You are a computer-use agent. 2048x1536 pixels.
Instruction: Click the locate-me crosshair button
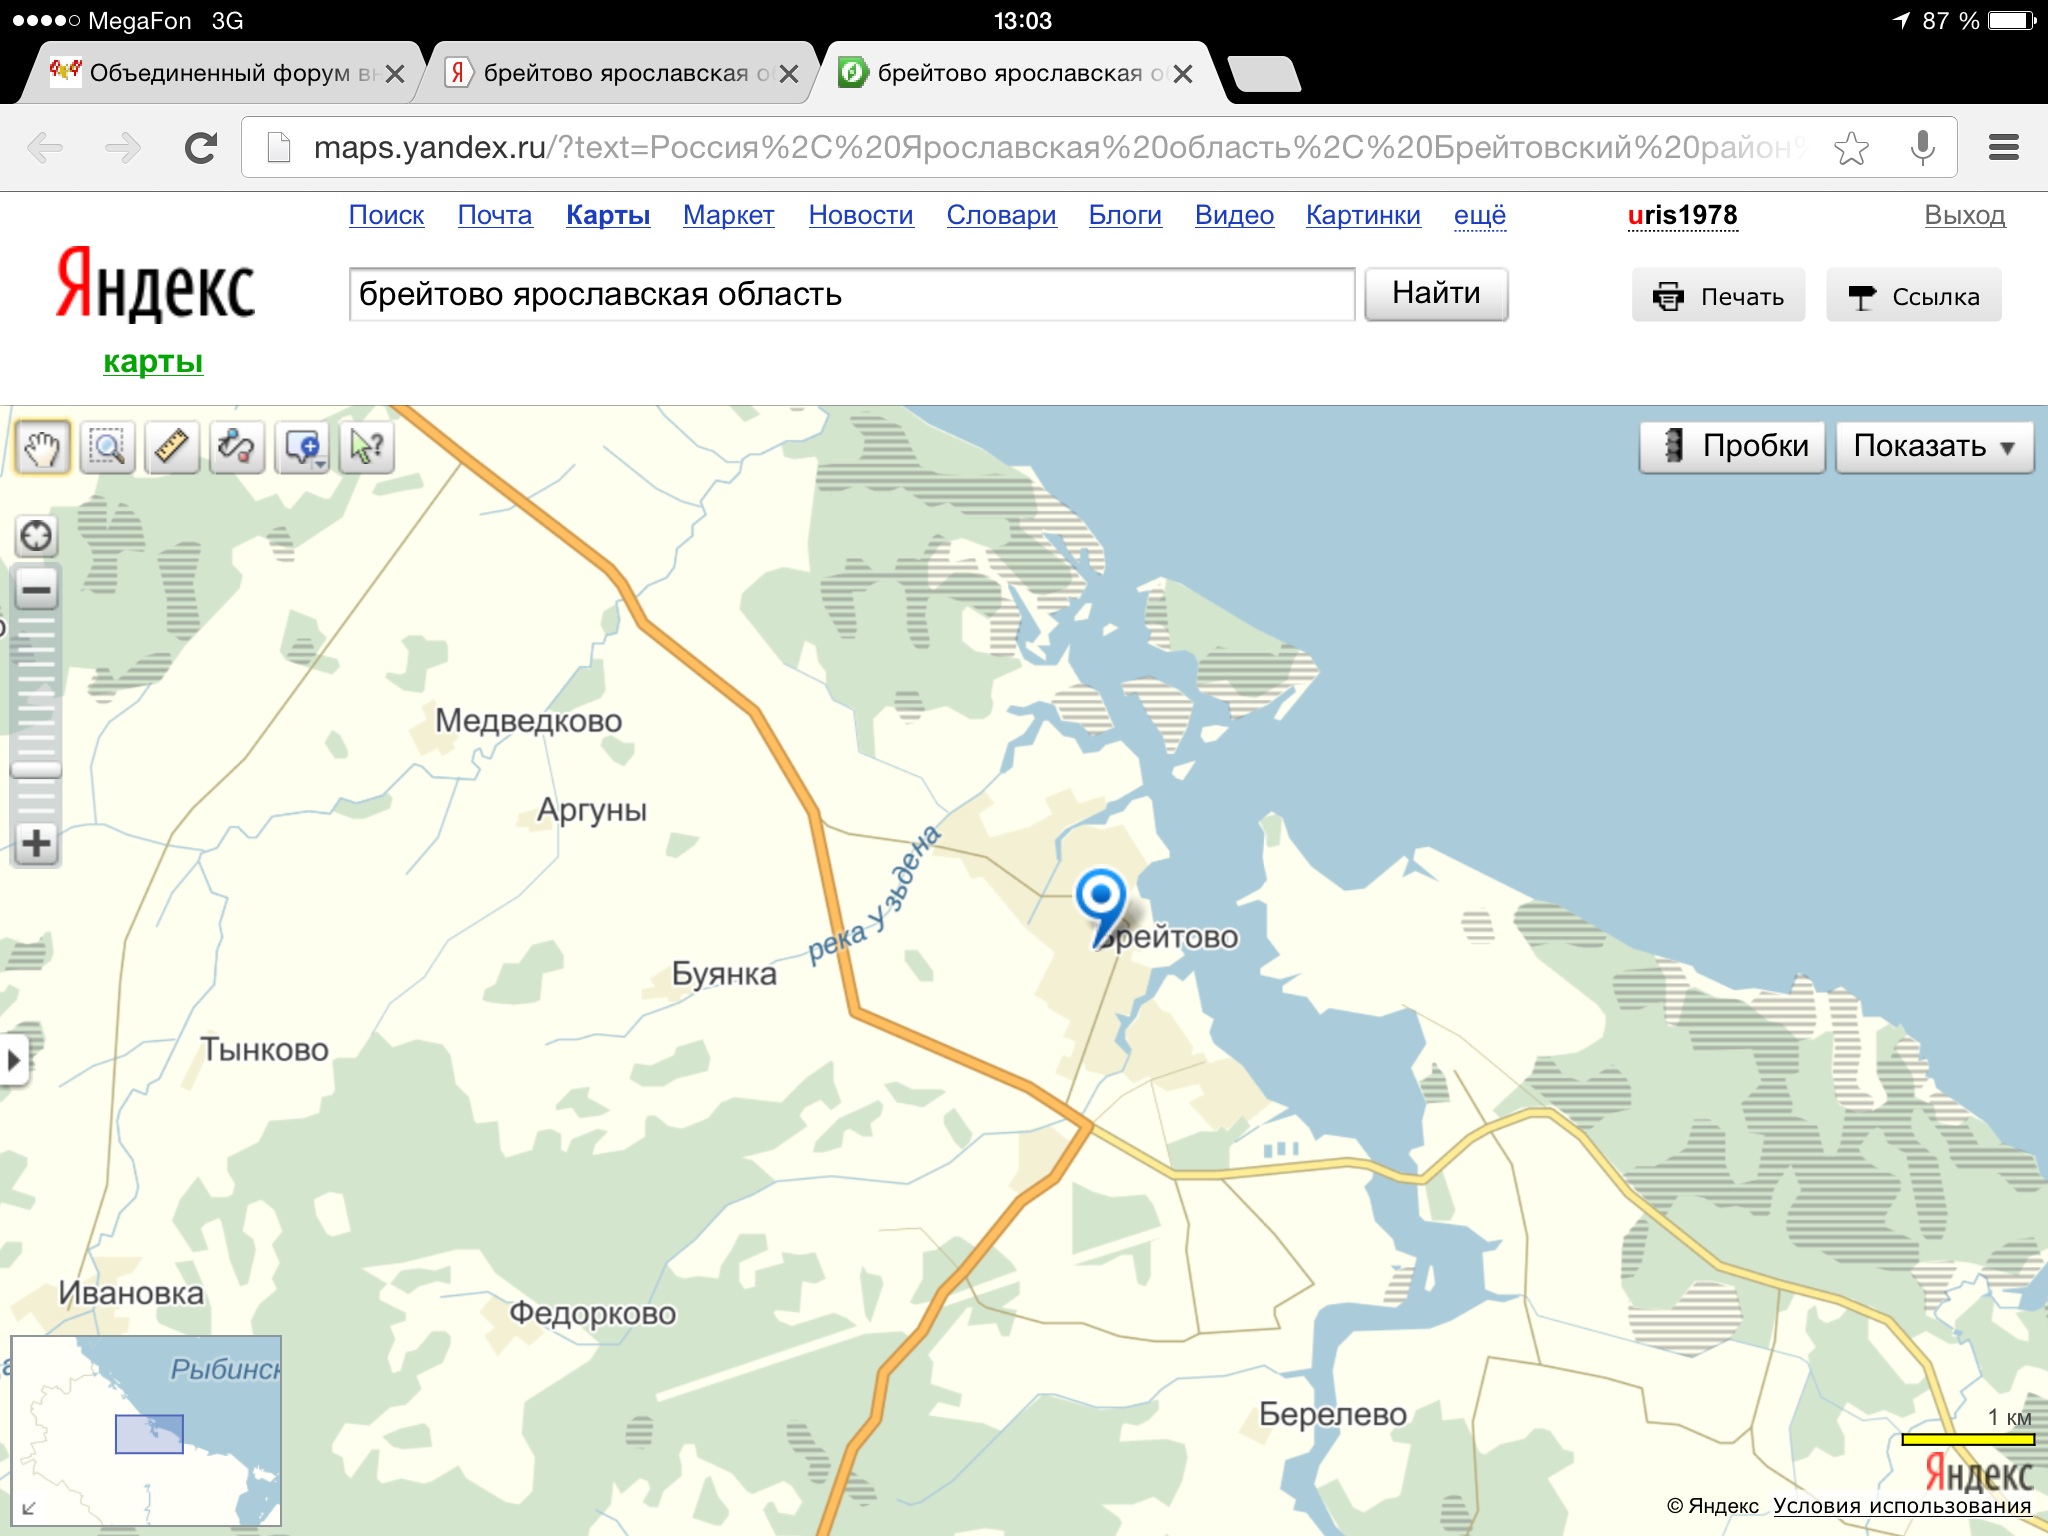[x=37, y=537]
